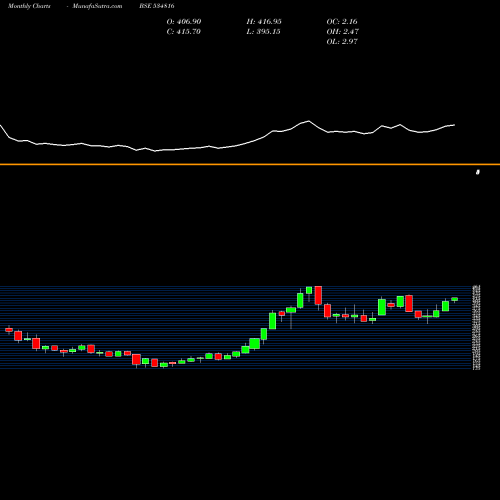Click the "MunafaSutra.com" label
500x500 pixels.
pyautogui.click(x=97, y=6)
